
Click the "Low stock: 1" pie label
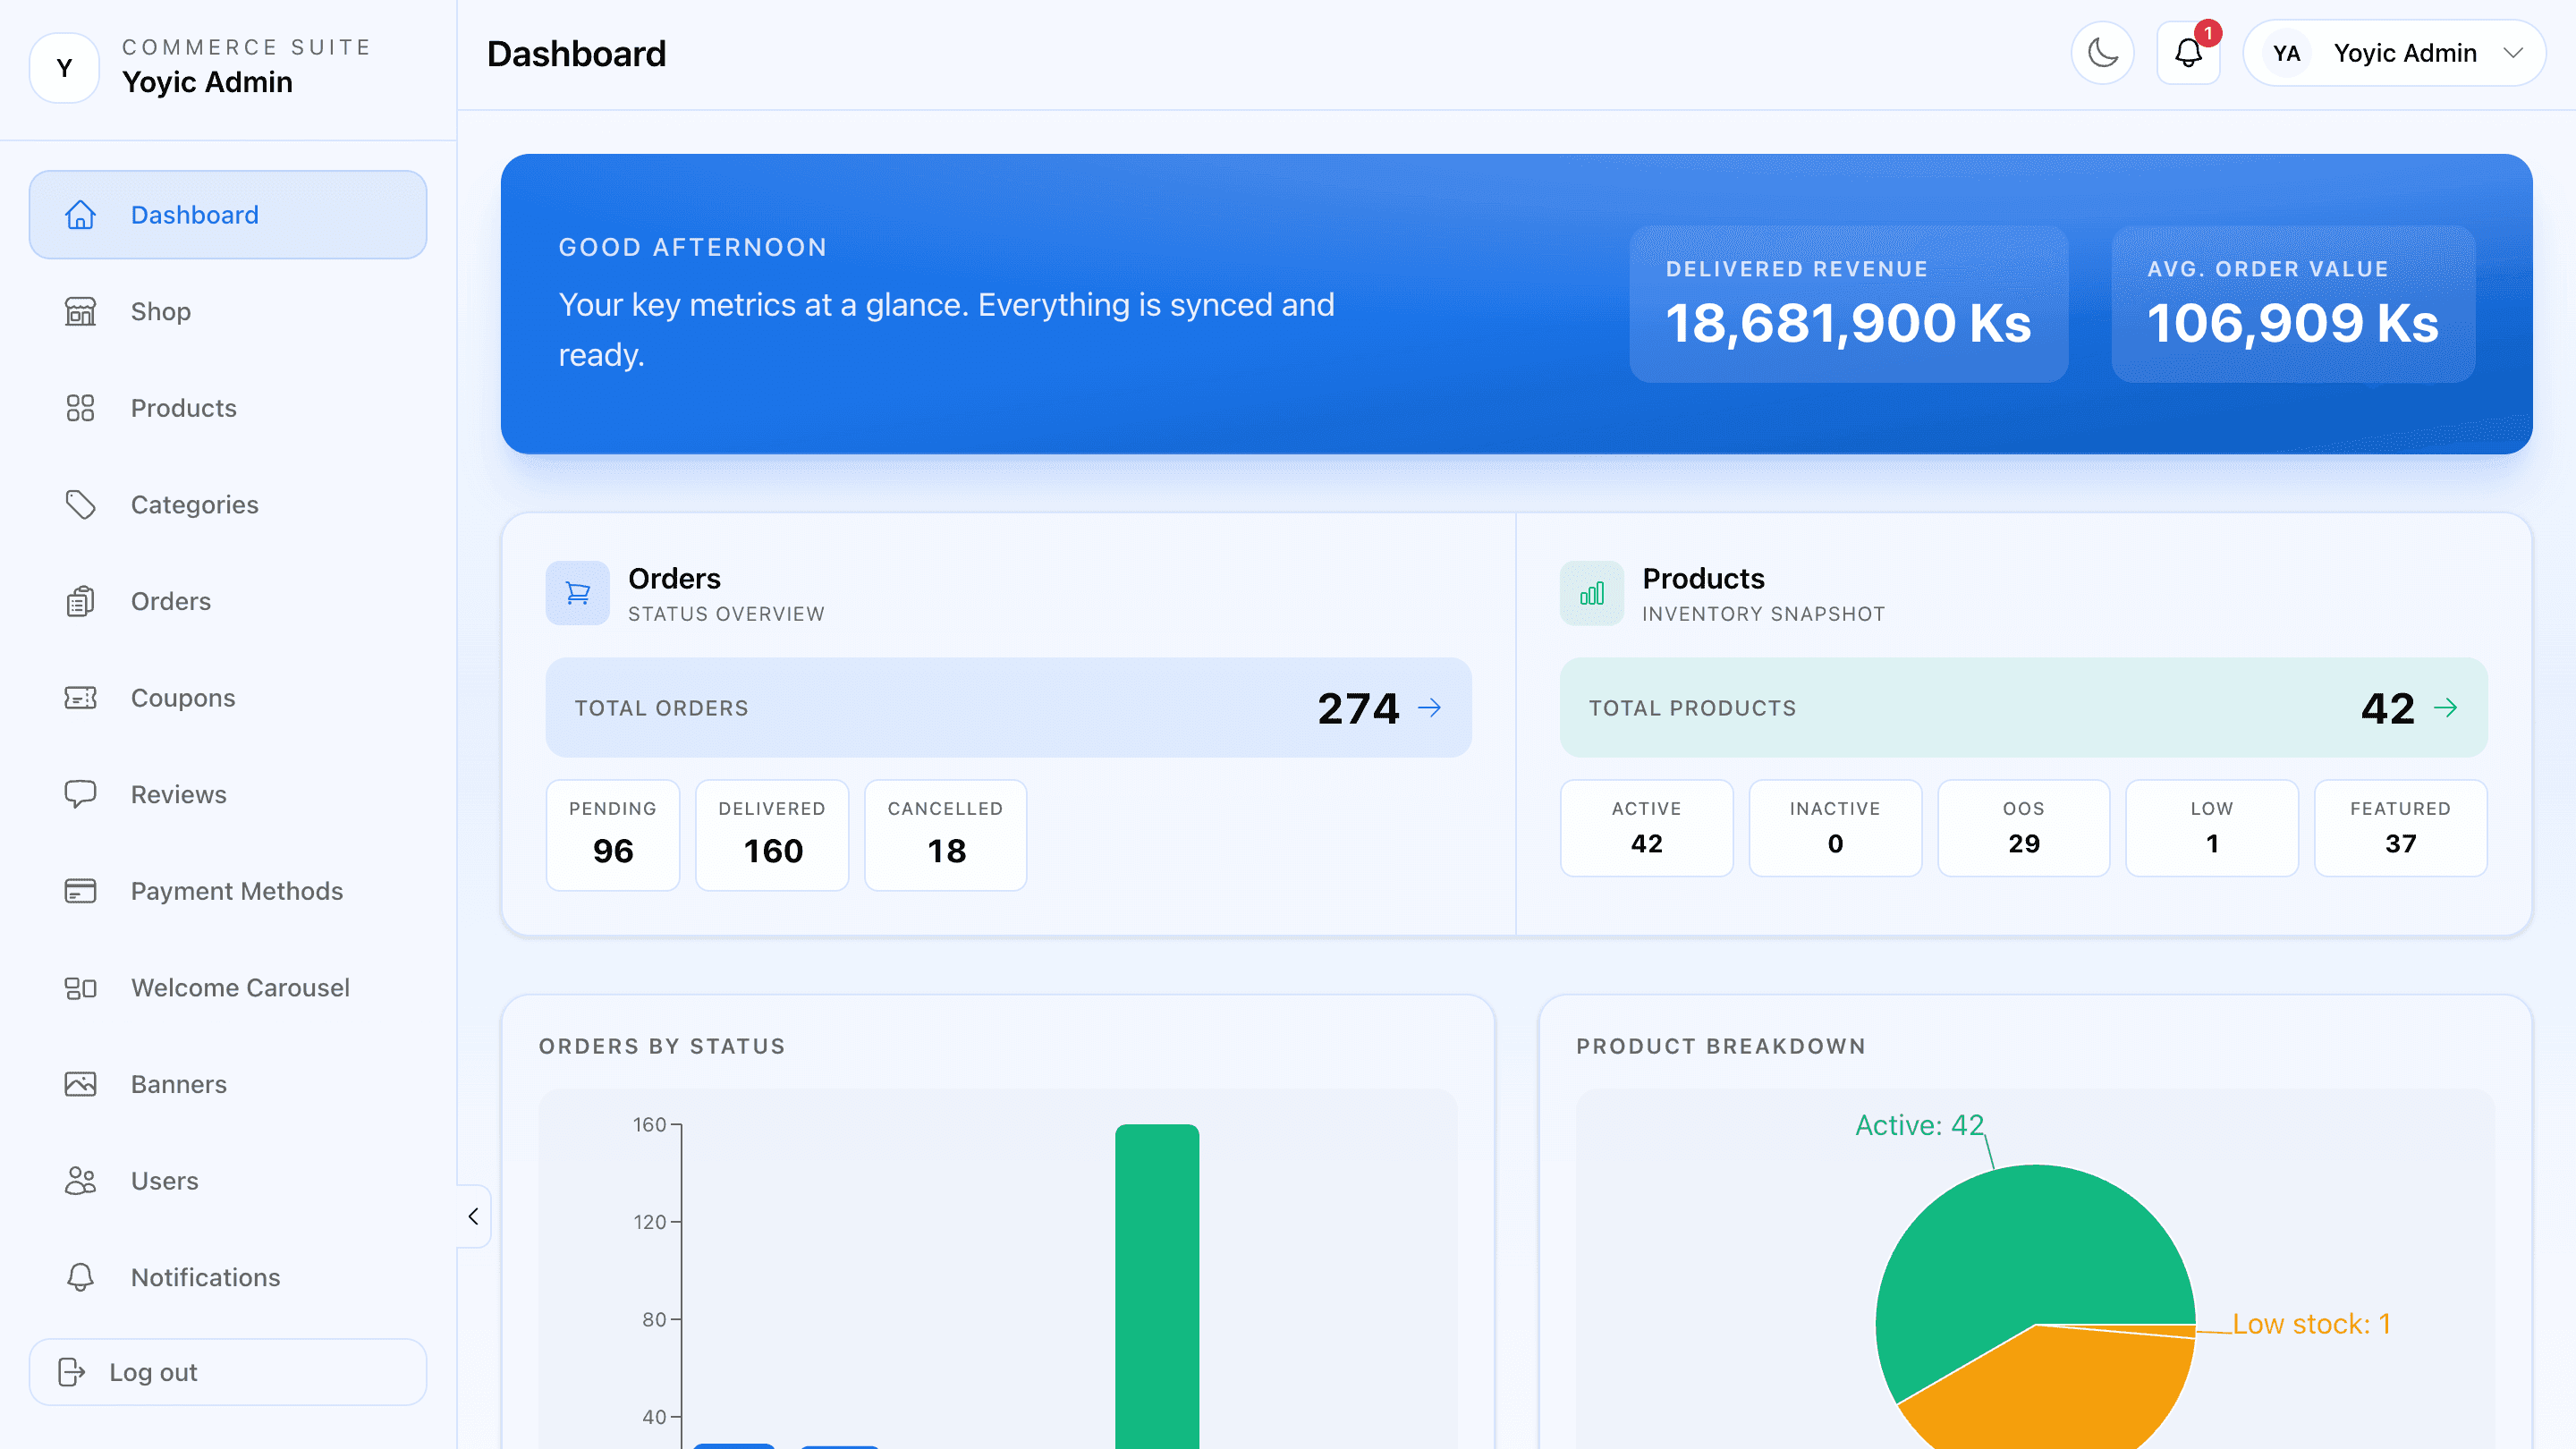[x=2311, y=1324]
